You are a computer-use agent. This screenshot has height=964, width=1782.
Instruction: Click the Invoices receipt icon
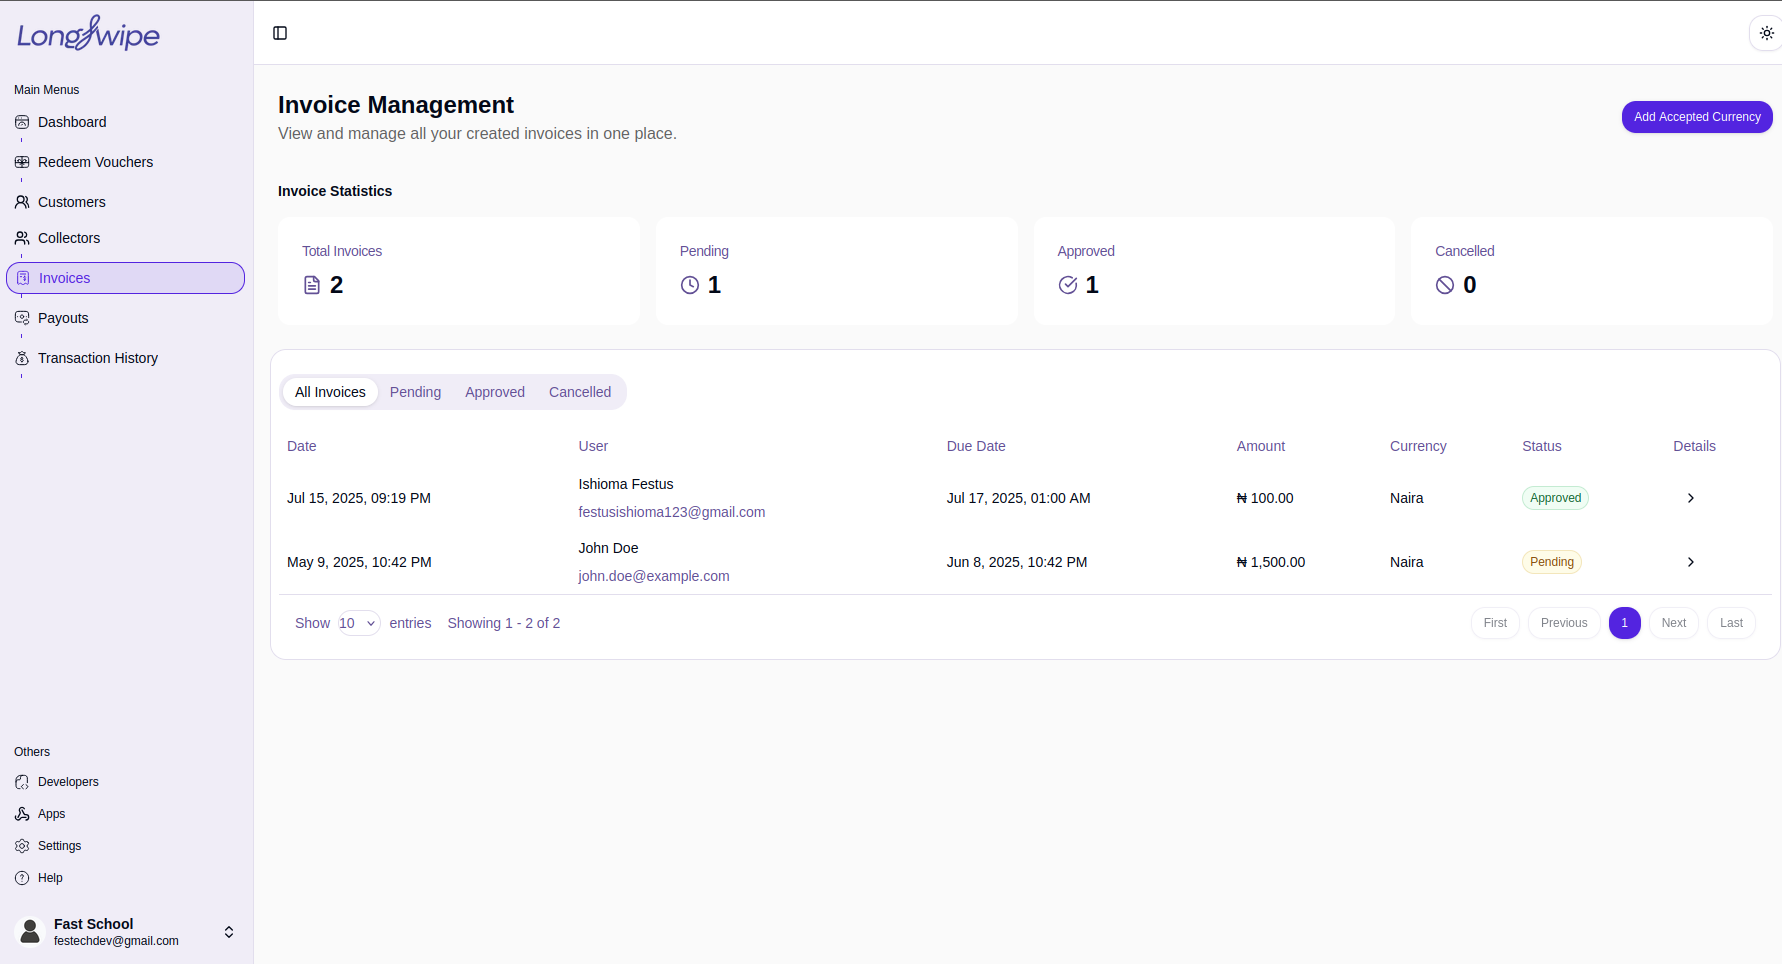(x=23, y=278)
